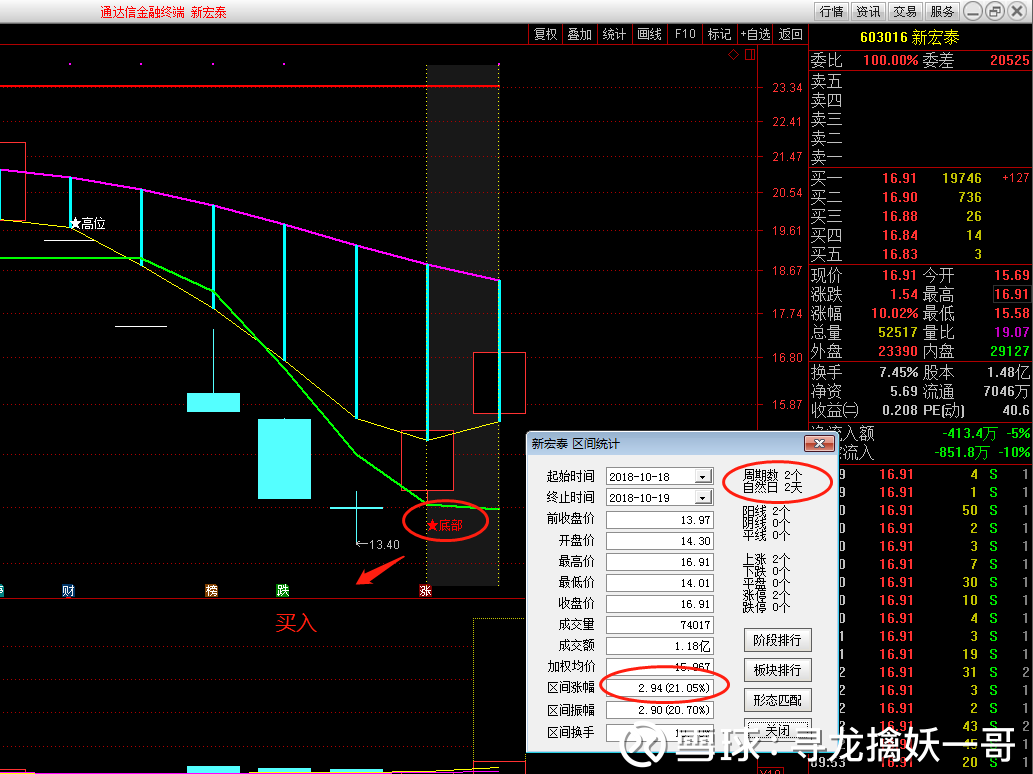Screen dimensions: 1033x774
Task: Open the 交易 menu
Action: pyautogui.click(x=905, y=11)
